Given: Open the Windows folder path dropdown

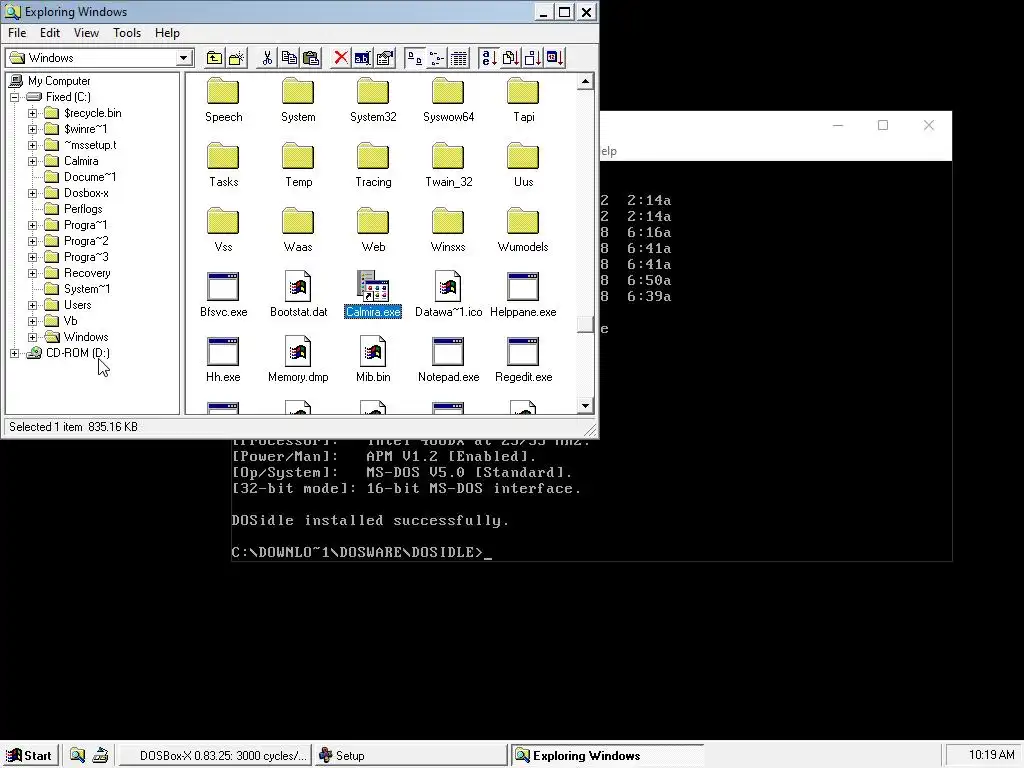Looking at the screenshot, I should pyautogui.click(x=184, y=58).
